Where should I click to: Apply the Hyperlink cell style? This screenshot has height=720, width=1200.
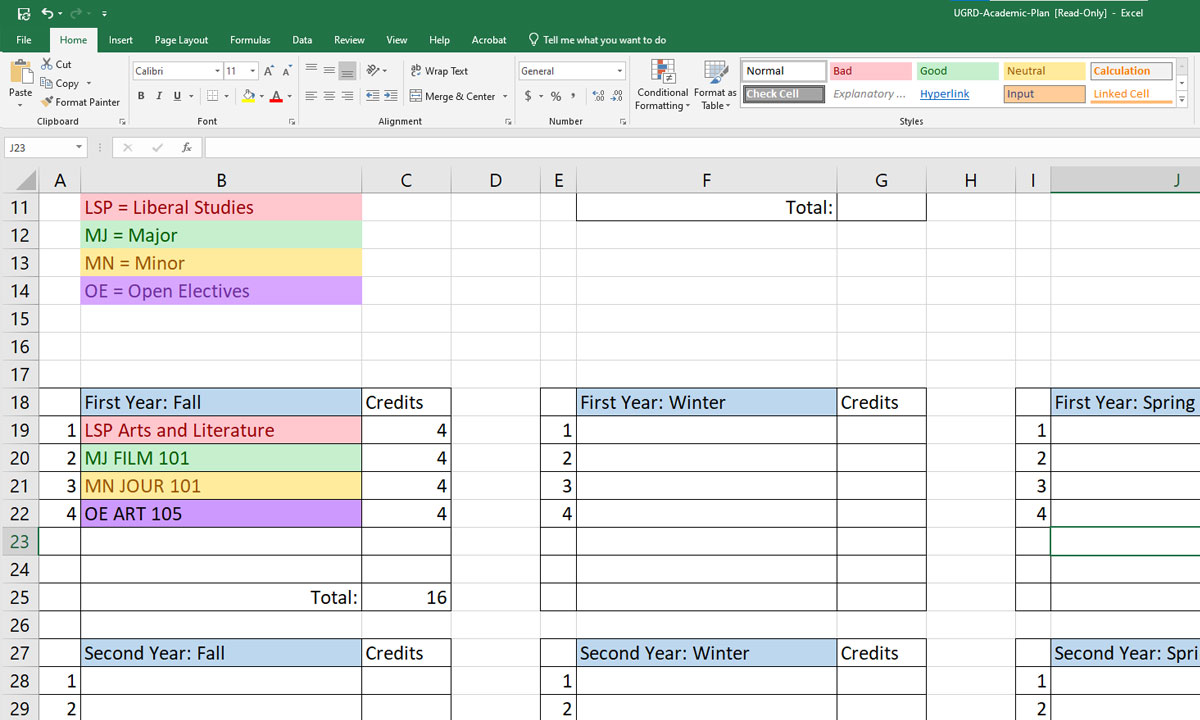[944, 93]
